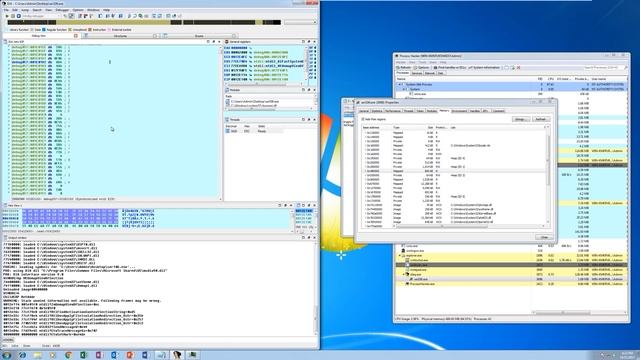Collapse the idaq.exe tree node
Viewport: 640px width, 360px height.
pos(404,274)
